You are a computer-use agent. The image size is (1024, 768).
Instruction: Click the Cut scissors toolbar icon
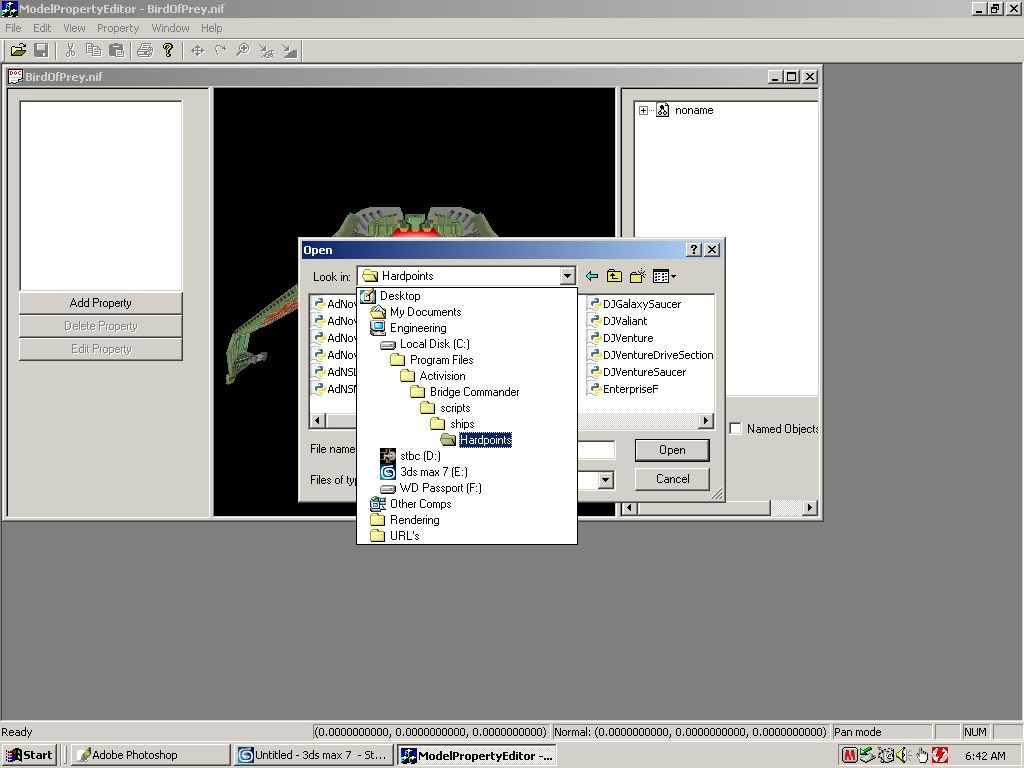click(x=71, y=50)
